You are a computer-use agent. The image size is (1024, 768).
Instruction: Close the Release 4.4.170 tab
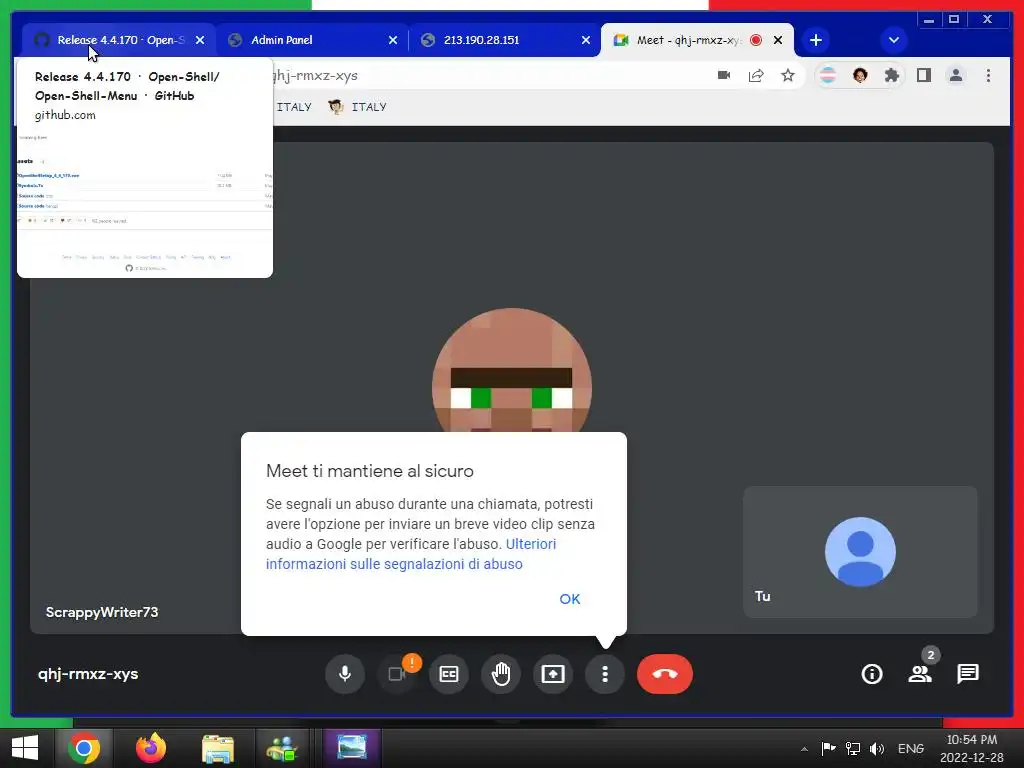click(200, 40)
